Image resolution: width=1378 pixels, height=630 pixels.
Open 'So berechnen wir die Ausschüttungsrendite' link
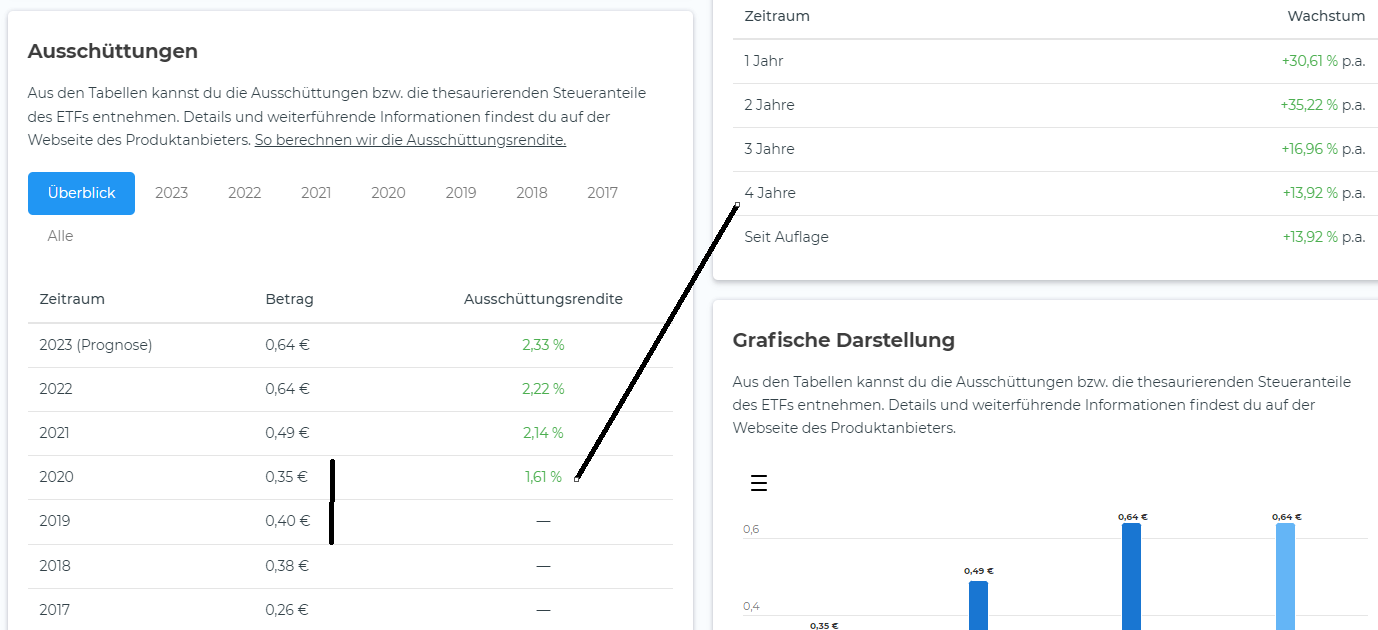410,140
